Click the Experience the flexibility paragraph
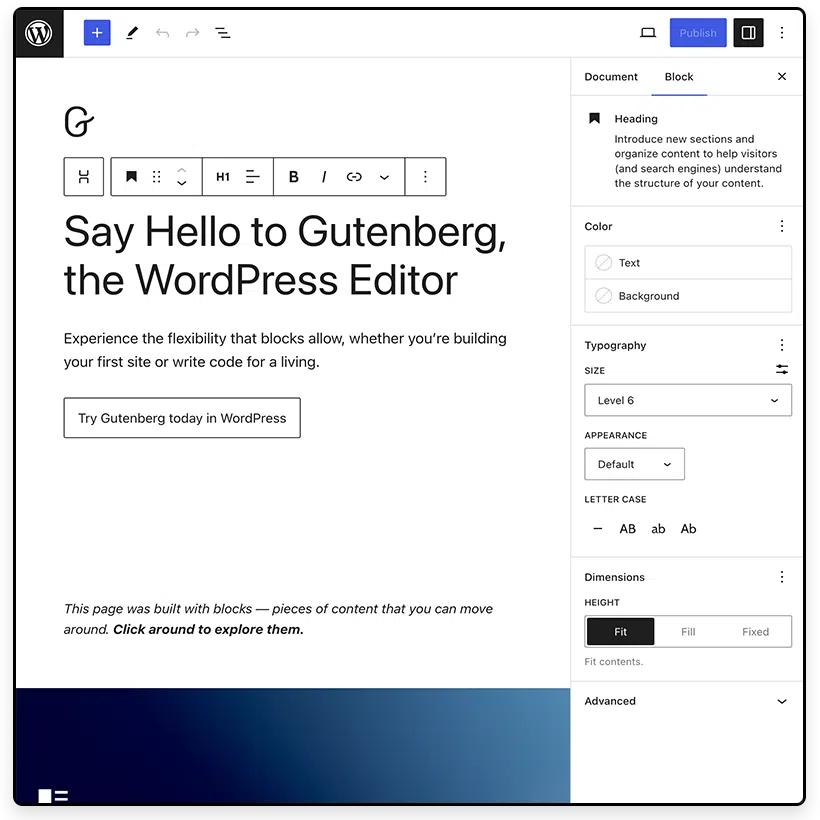The height and width of the screenshot is (820, 820). click(x=285, y=350)
